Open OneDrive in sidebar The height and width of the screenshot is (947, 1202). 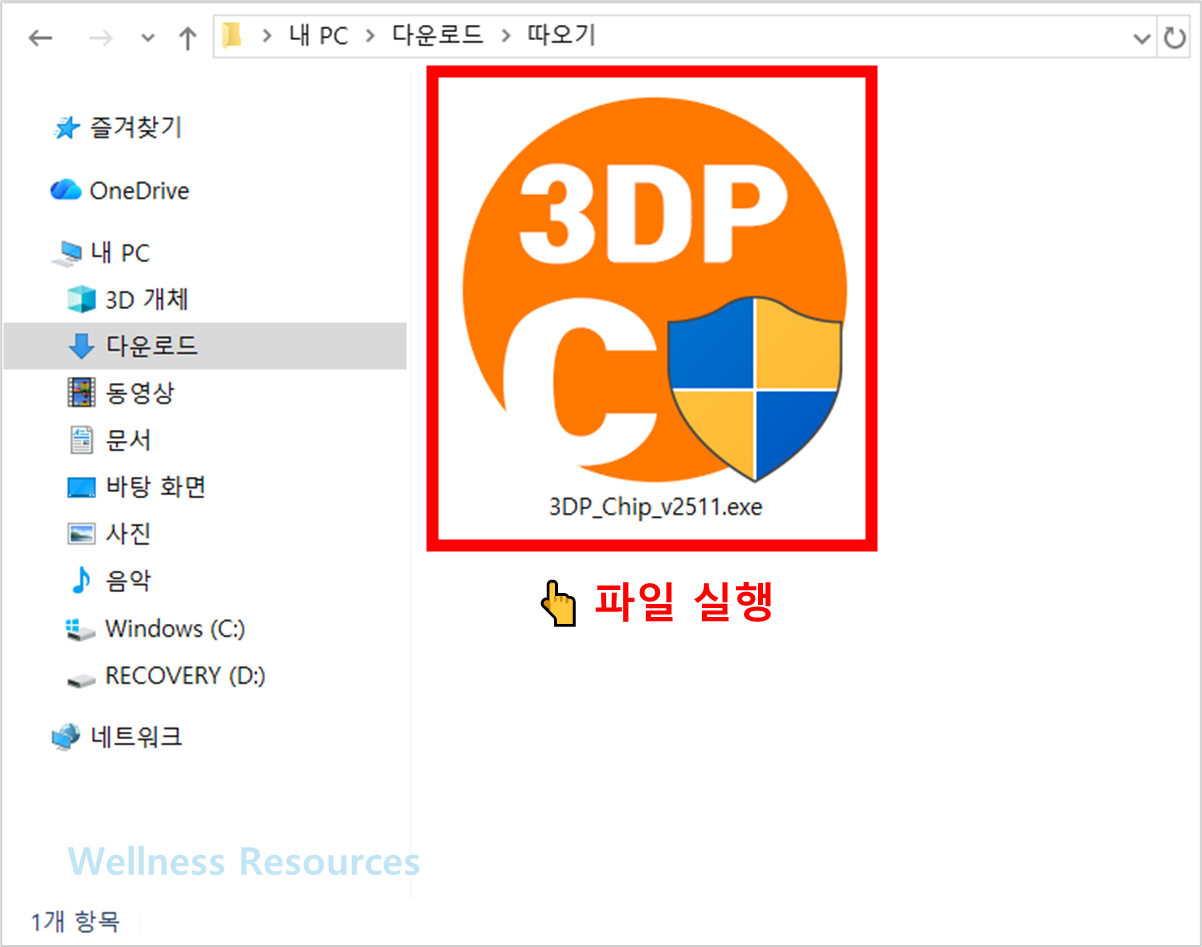[x=139, y=190]
